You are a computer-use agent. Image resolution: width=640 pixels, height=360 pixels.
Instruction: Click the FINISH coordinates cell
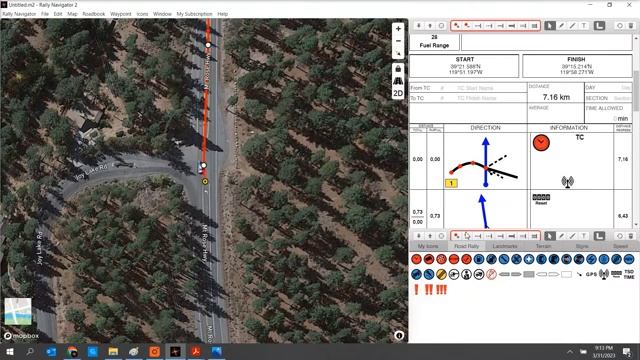(x=576, y=66)
